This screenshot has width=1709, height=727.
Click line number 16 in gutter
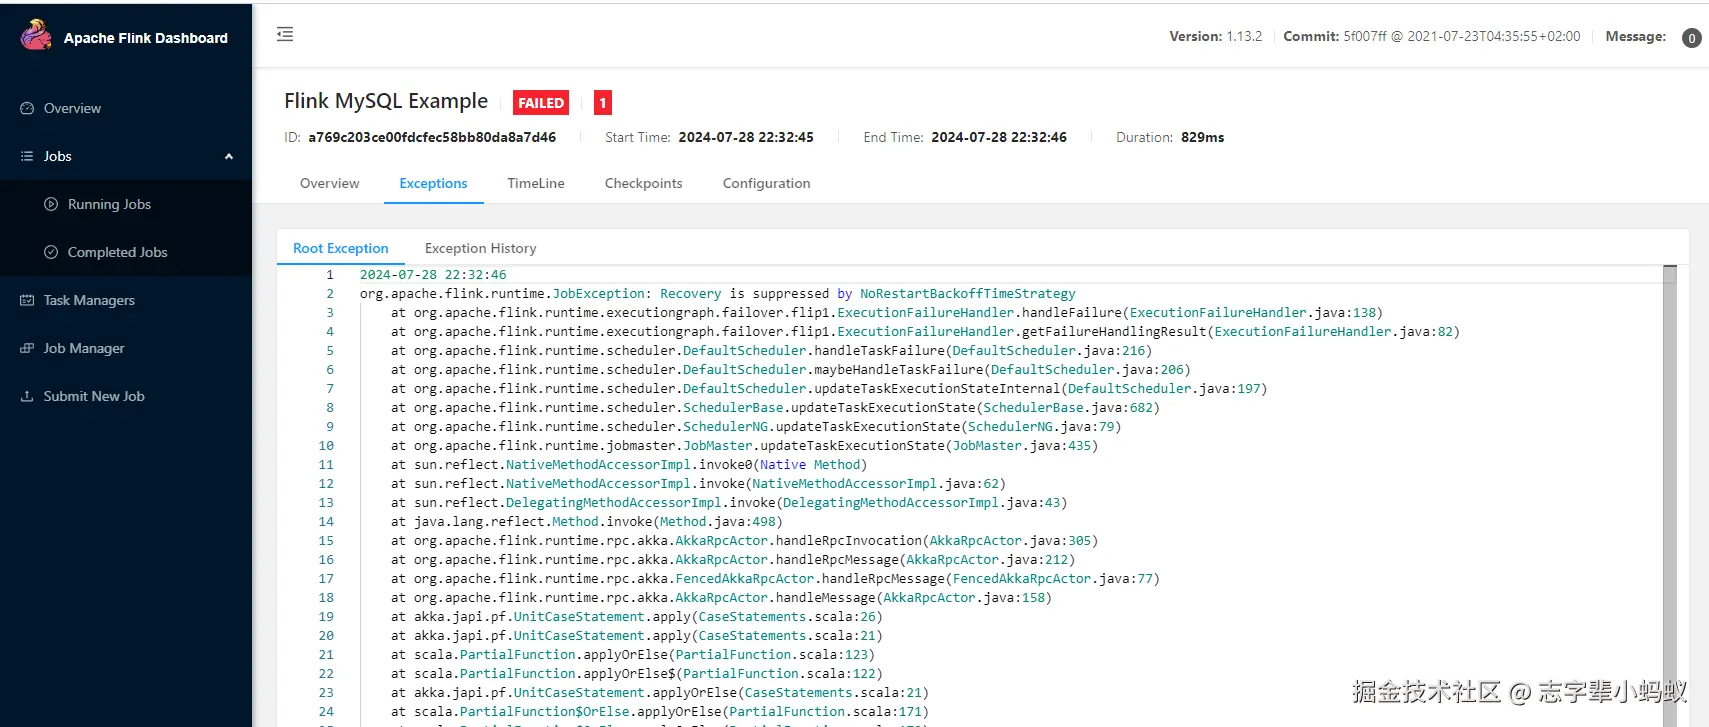point(326,559)
